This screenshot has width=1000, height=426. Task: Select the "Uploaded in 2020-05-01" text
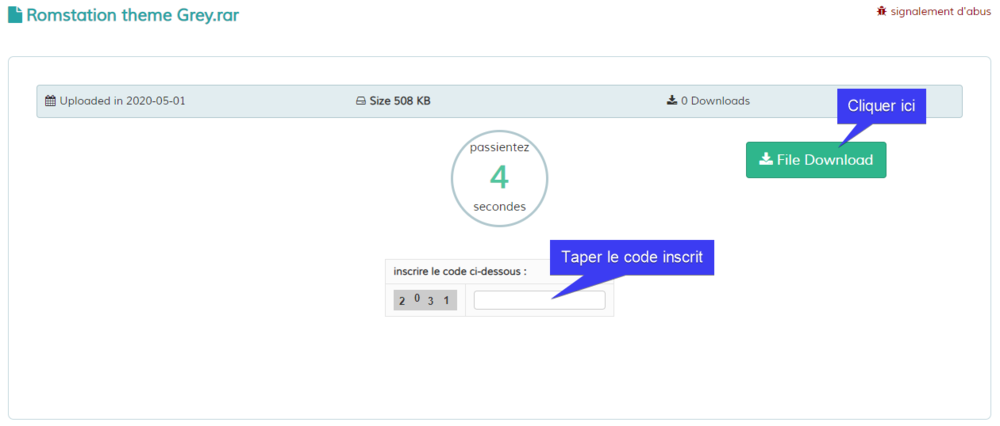click(x=122, y=101)
